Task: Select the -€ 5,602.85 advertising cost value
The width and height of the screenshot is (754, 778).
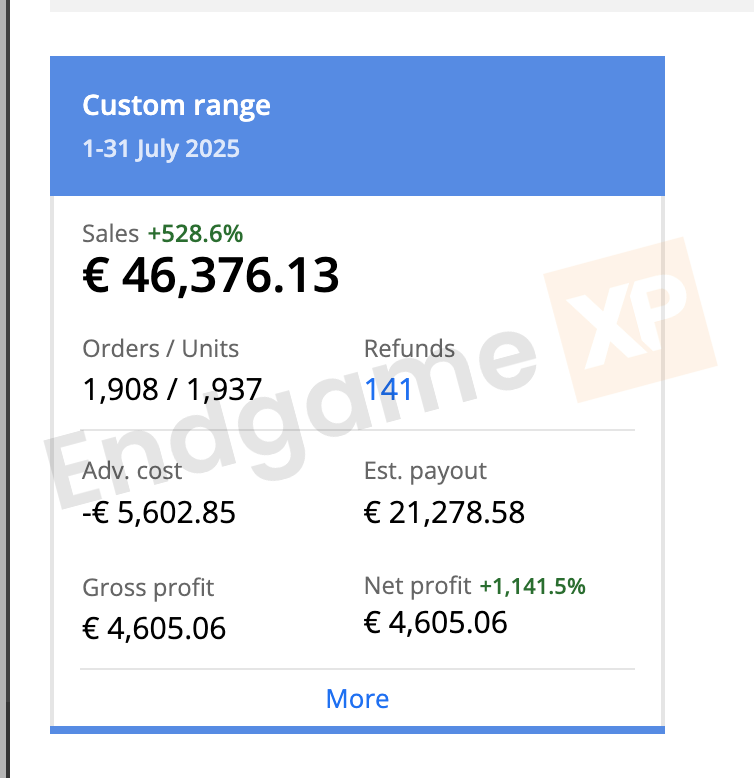Action: pos(159,512)
